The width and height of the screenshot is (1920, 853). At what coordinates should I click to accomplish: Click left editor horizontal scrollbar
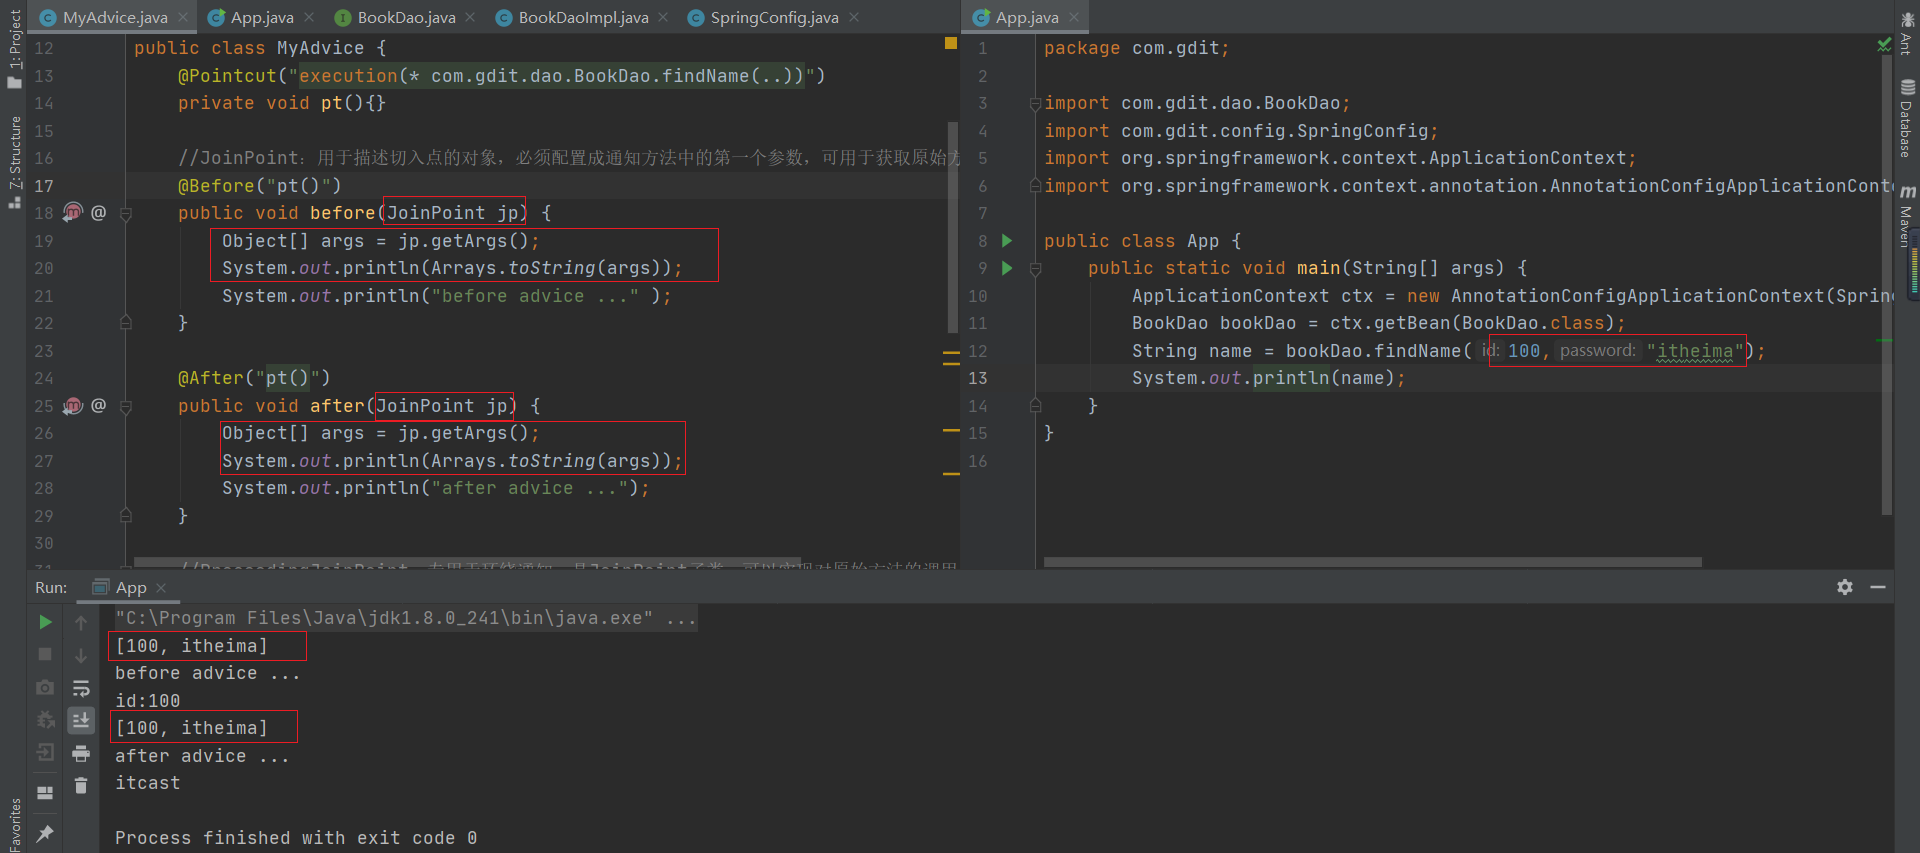click(467, 562)
